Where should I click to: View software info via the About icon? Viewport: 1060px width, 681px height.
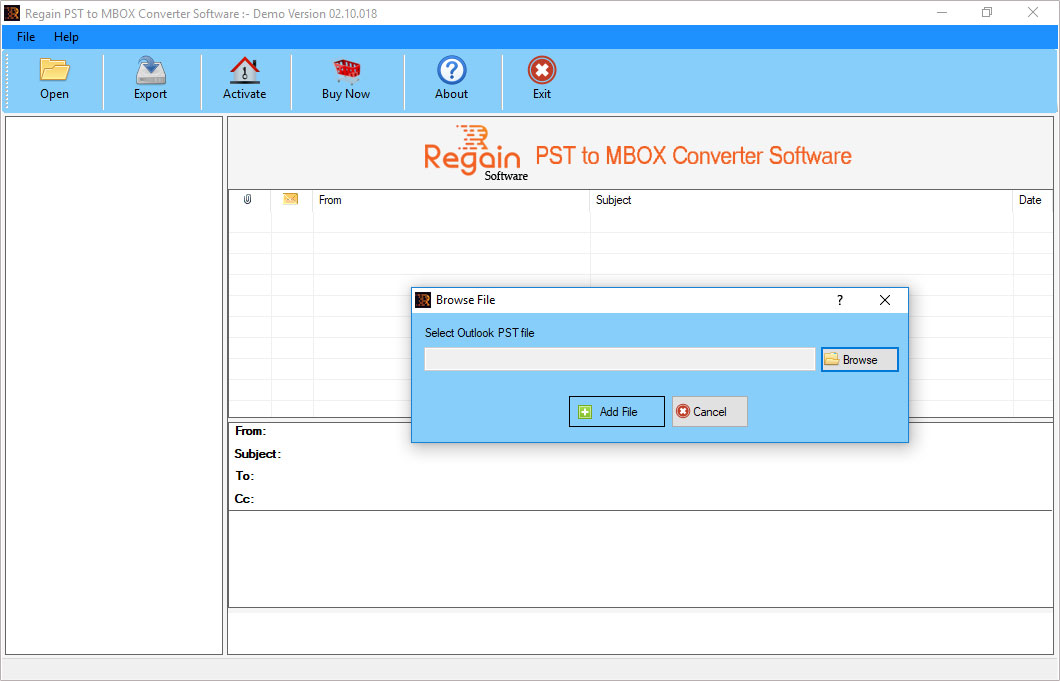tap(451, 78)
